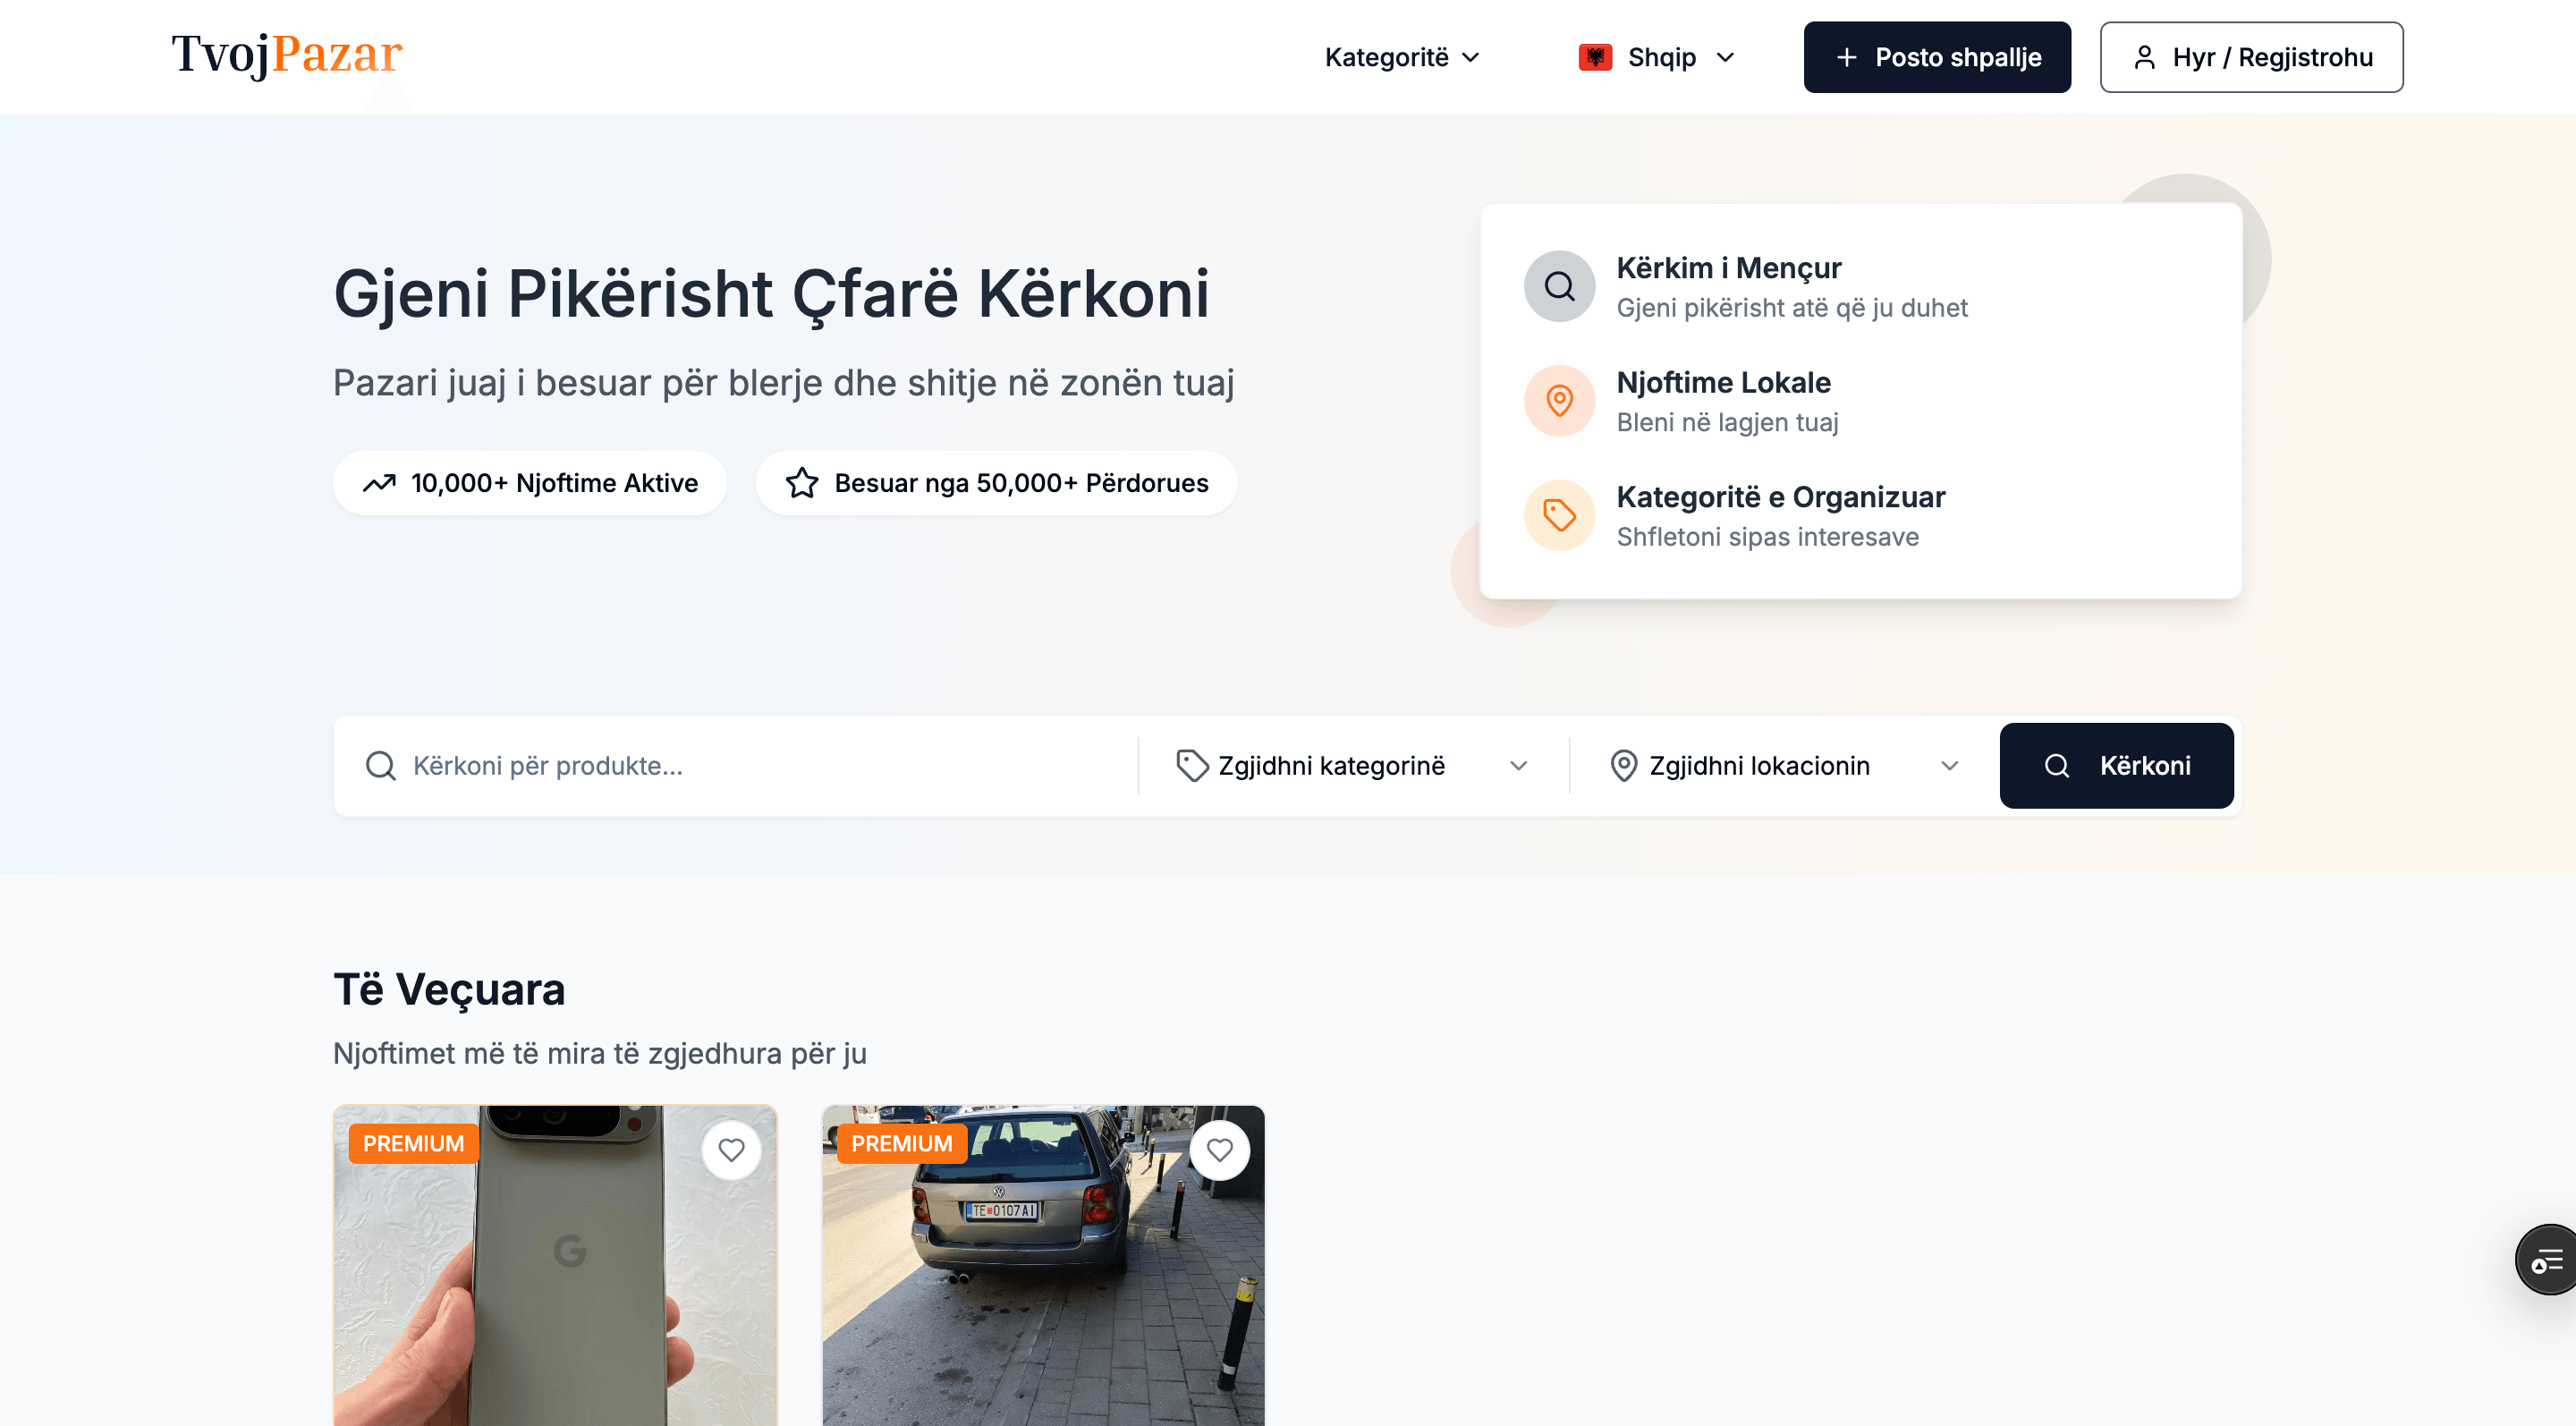Expand the Zgjidhni kategorinë dropdown
The height and width of the screenshot is (1426, 2576).
[1352, 766]
